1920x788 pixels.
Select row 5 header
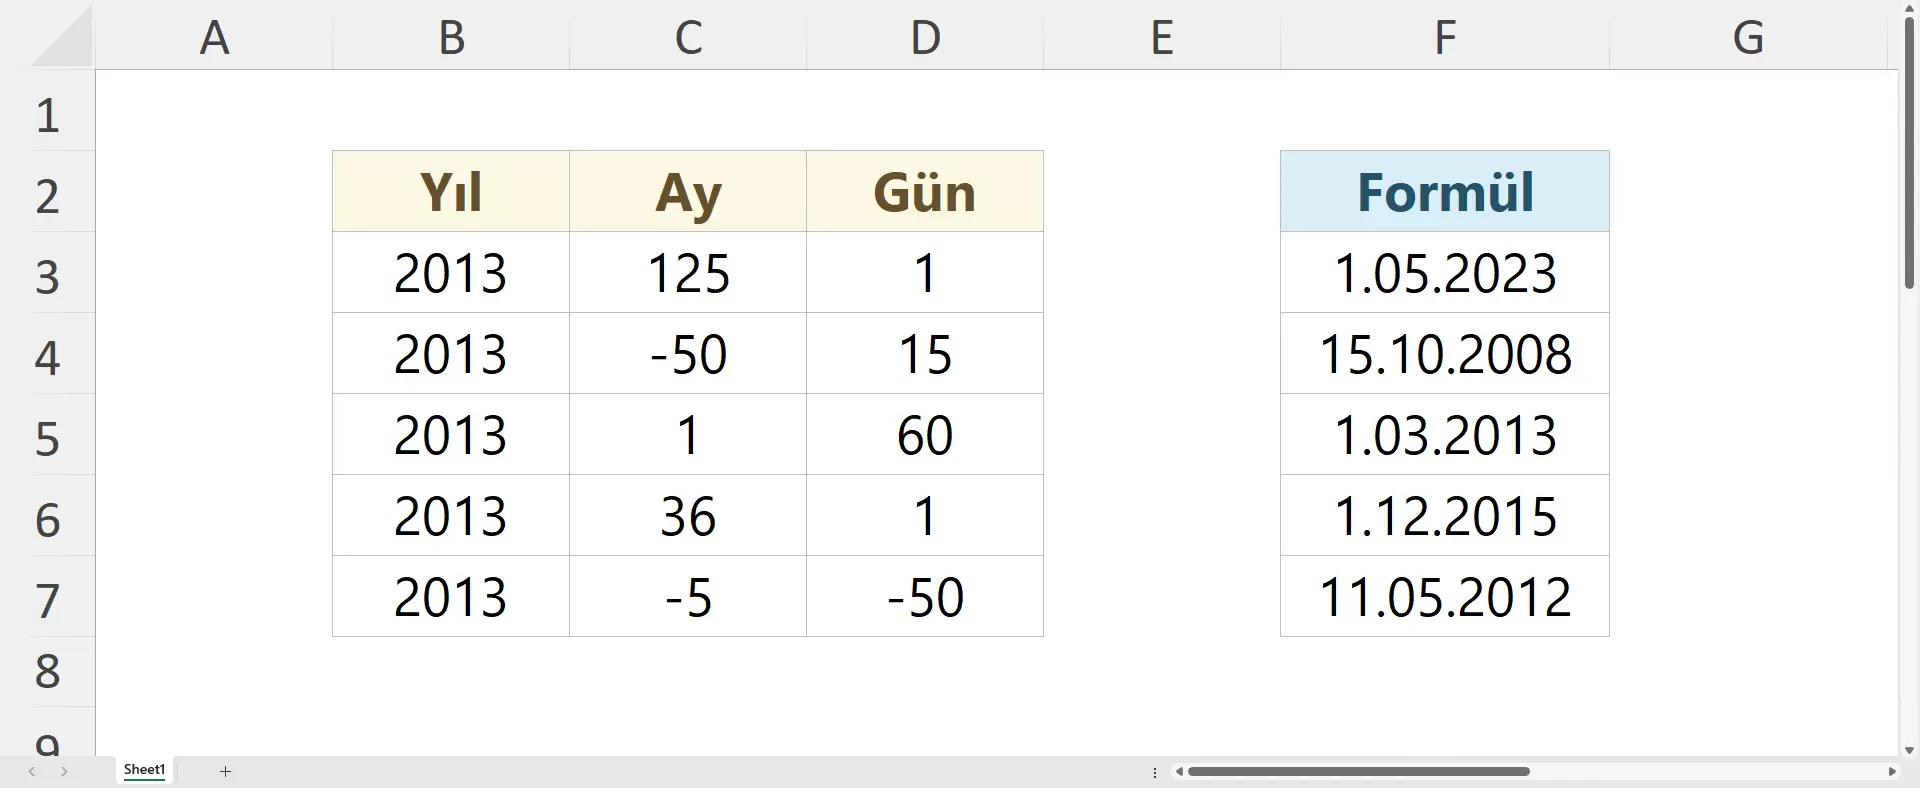click(x=47, y=435)
